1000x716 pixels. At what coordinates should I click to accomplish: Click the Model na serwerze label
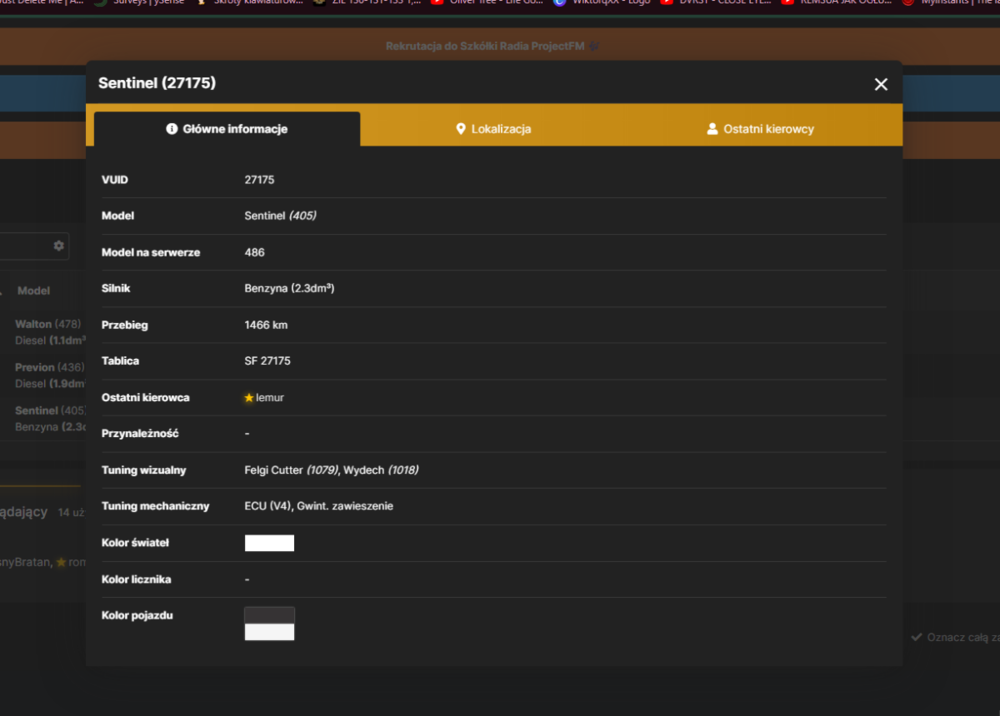[151, 252]
